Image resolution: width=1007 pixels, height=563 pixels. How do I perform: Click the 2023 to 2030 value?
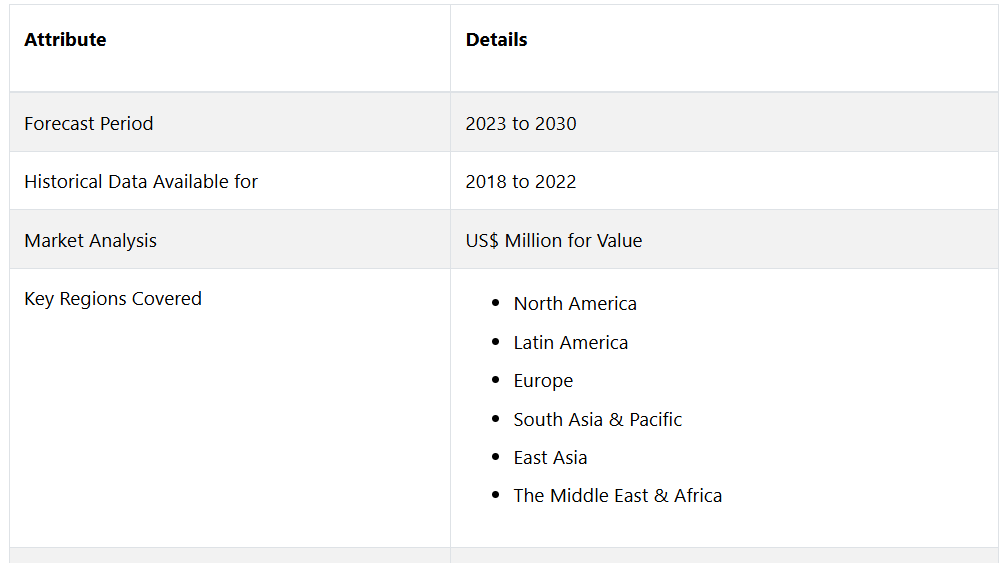pyautogui.click(x=521, y=123)
